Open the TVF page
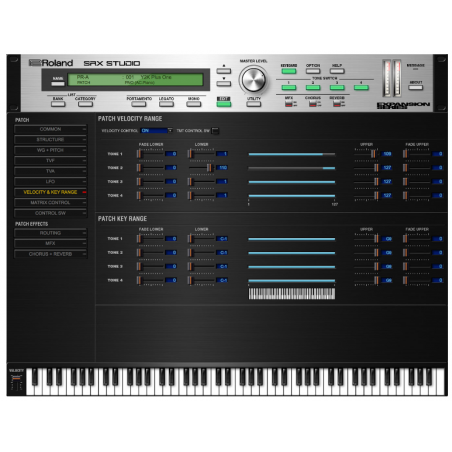Screen dimensions: 452x452 50,161
